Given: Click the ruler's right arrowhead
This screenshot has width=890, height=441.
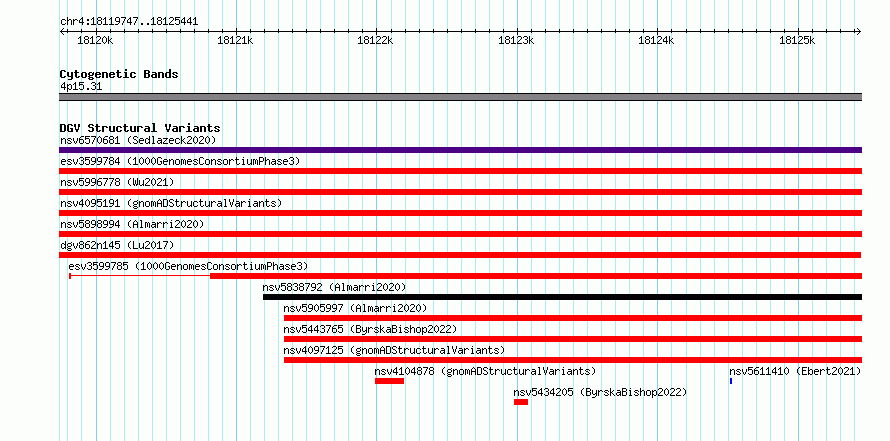Looking at the screenshot, I should [x=859, y=31].
